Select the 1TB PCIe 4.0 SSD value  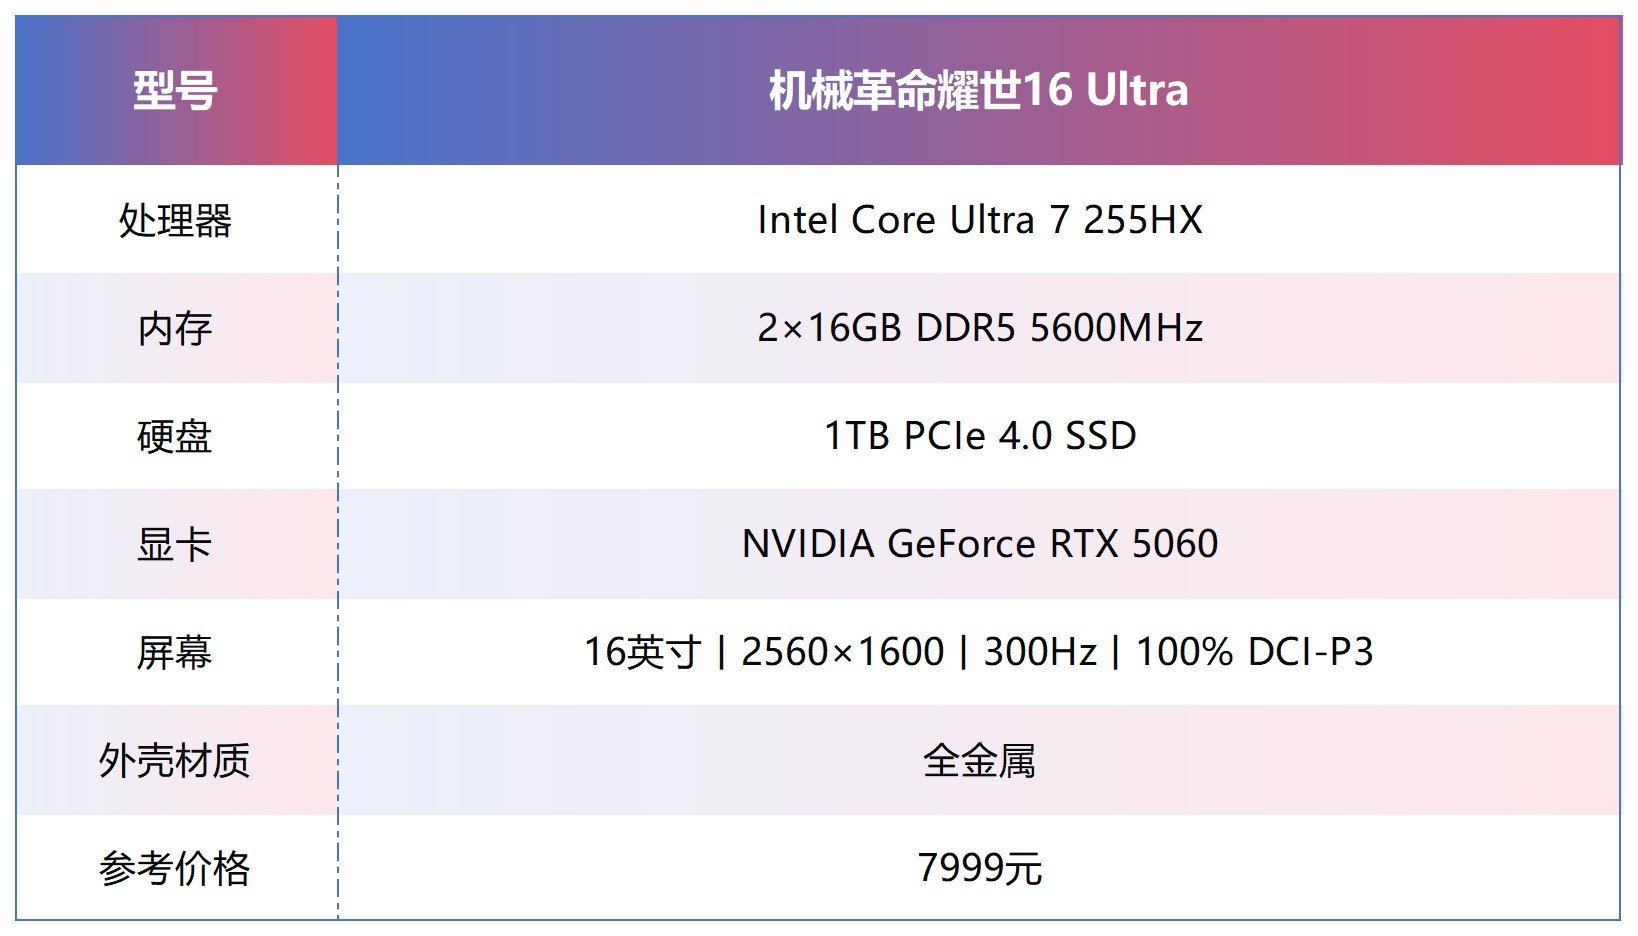pos(979,436)
